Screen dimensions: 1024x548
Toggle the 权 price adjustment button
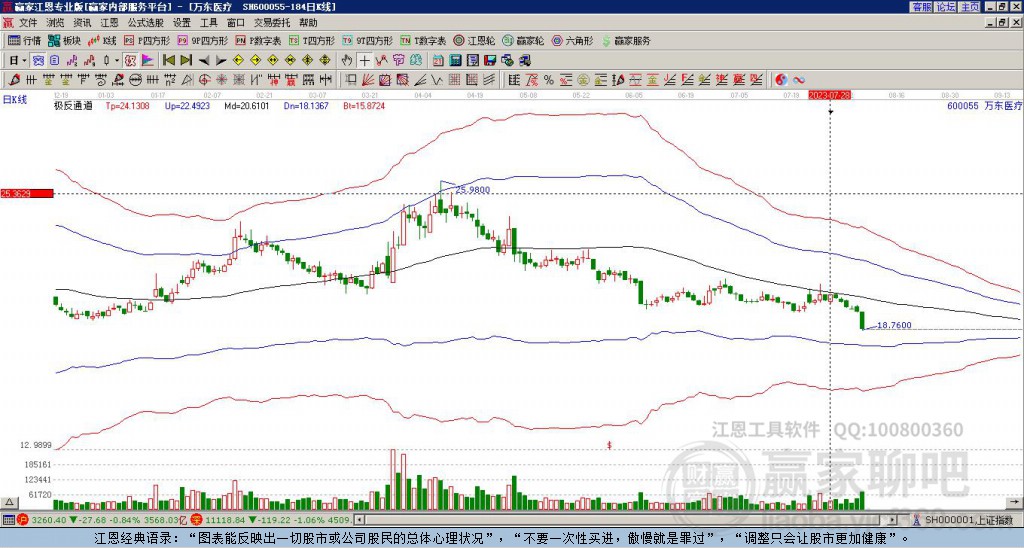tap(130, 60)
